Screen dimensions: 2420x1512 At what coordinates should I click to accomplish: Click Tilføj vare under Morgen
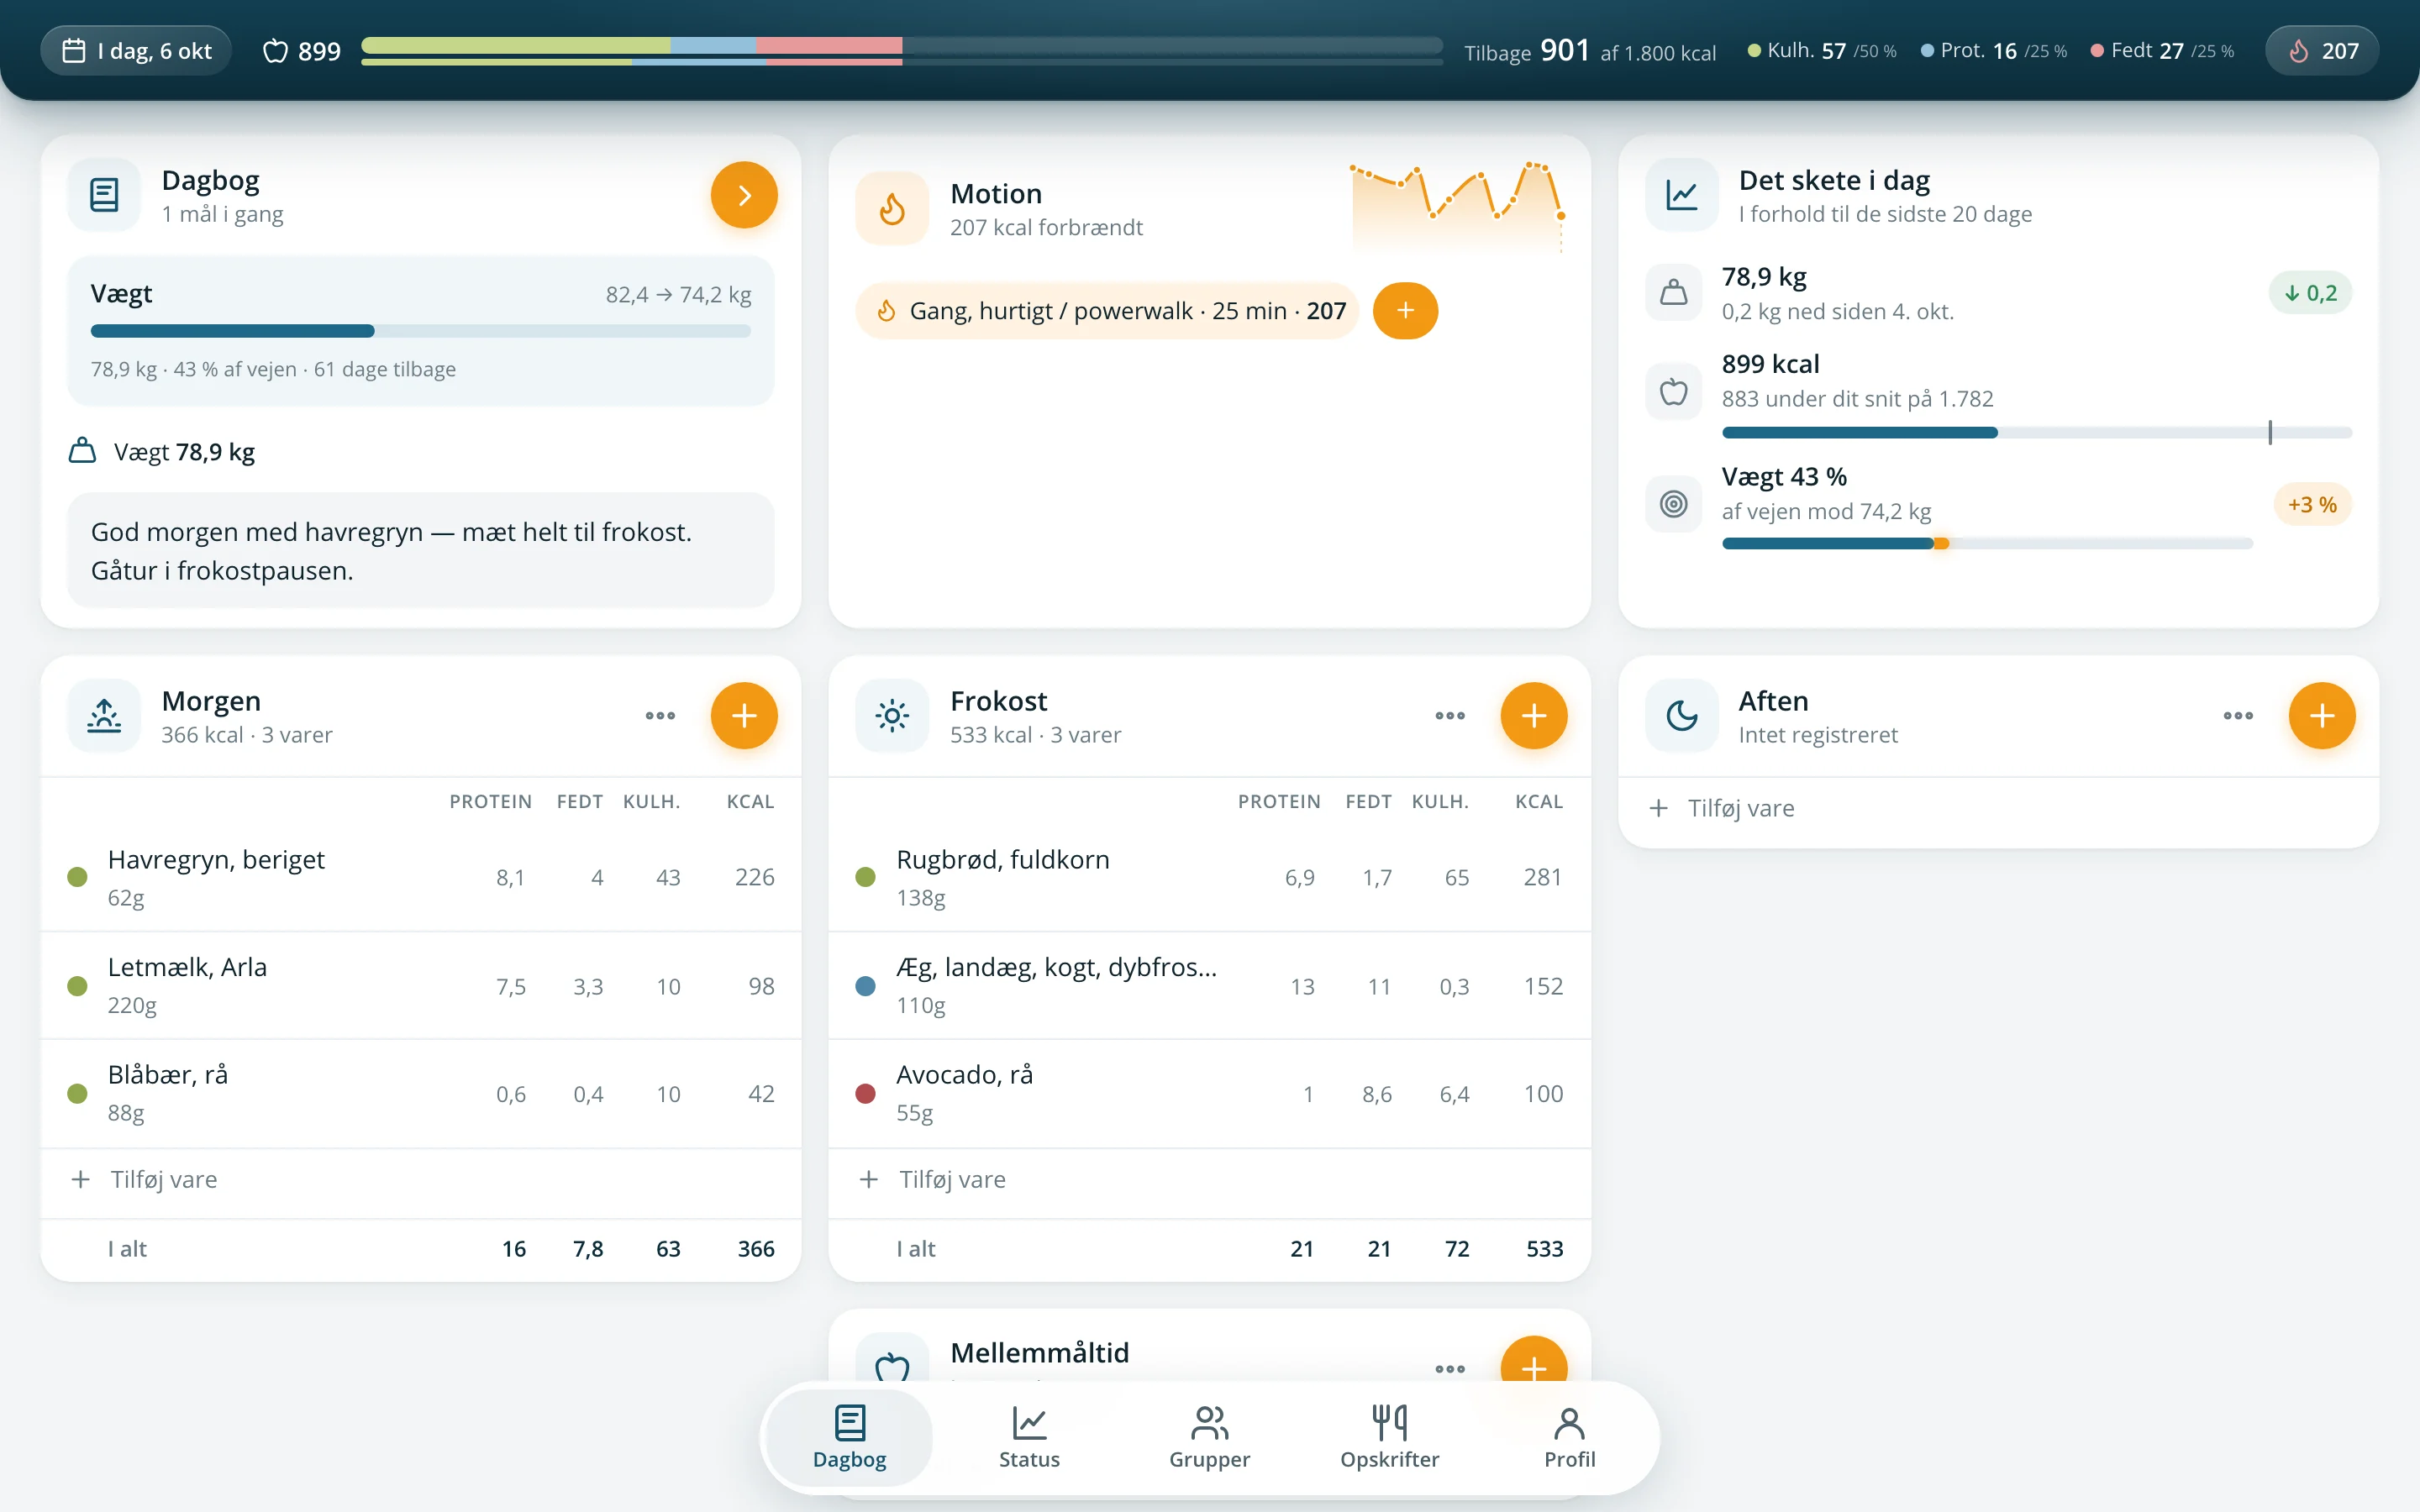(421, 1180)
